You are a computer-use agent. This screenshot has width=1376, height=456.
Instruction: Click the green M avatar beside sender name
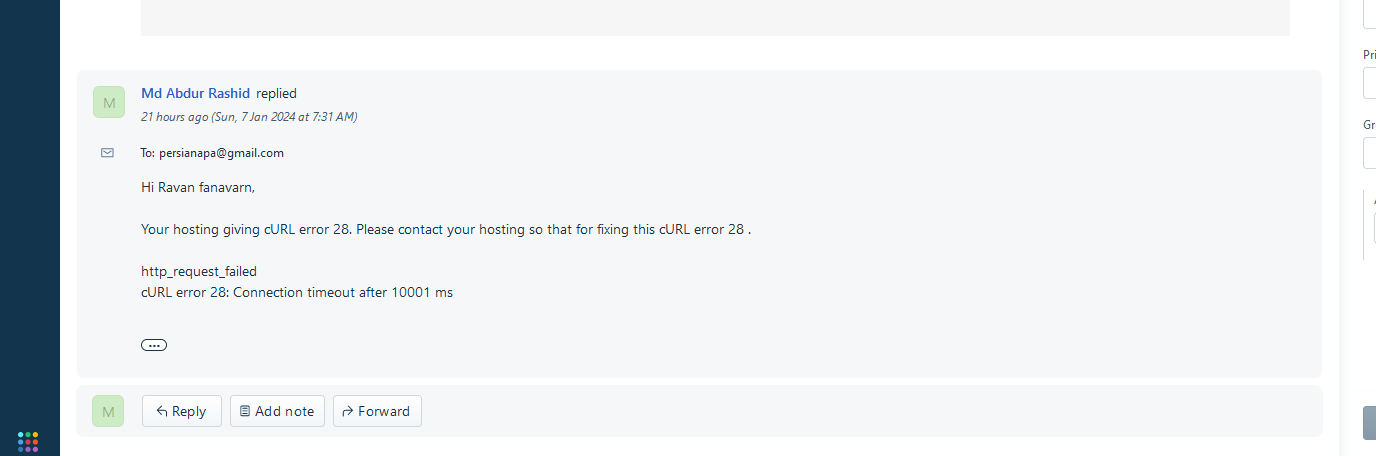coord(109,102)
